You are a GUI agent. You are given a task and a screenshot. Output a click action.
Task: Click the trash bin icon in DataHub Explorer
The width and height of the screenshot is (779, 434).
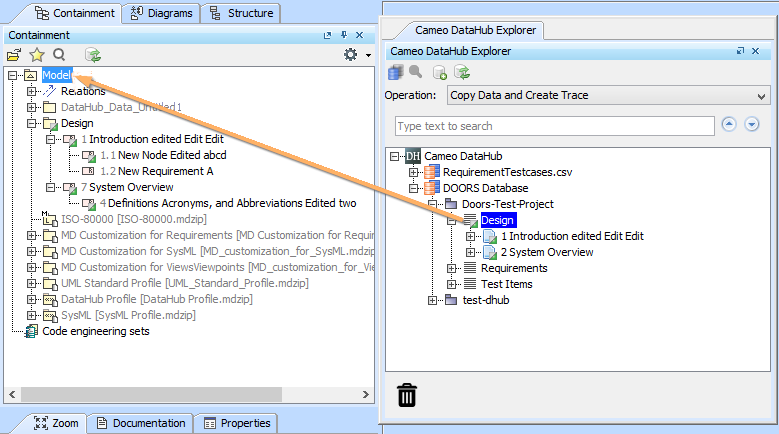tap(407, 395)
